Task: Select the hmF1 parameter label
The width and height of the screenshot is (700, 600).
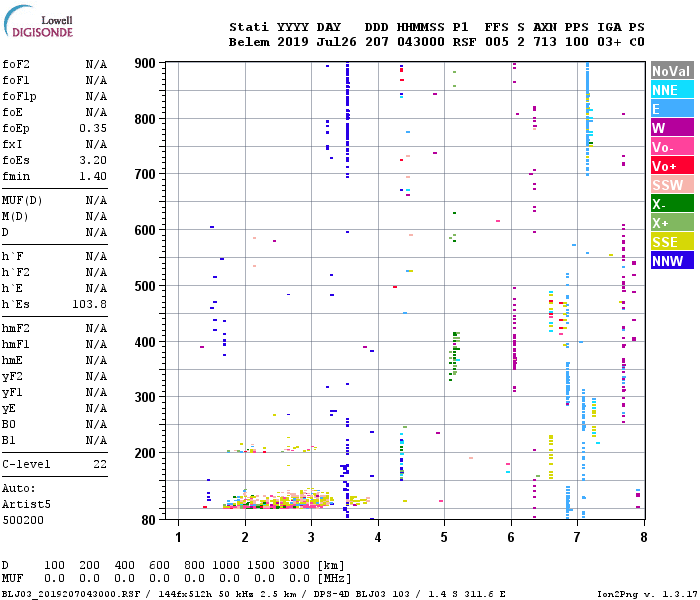Action: (x=16, y=344)
